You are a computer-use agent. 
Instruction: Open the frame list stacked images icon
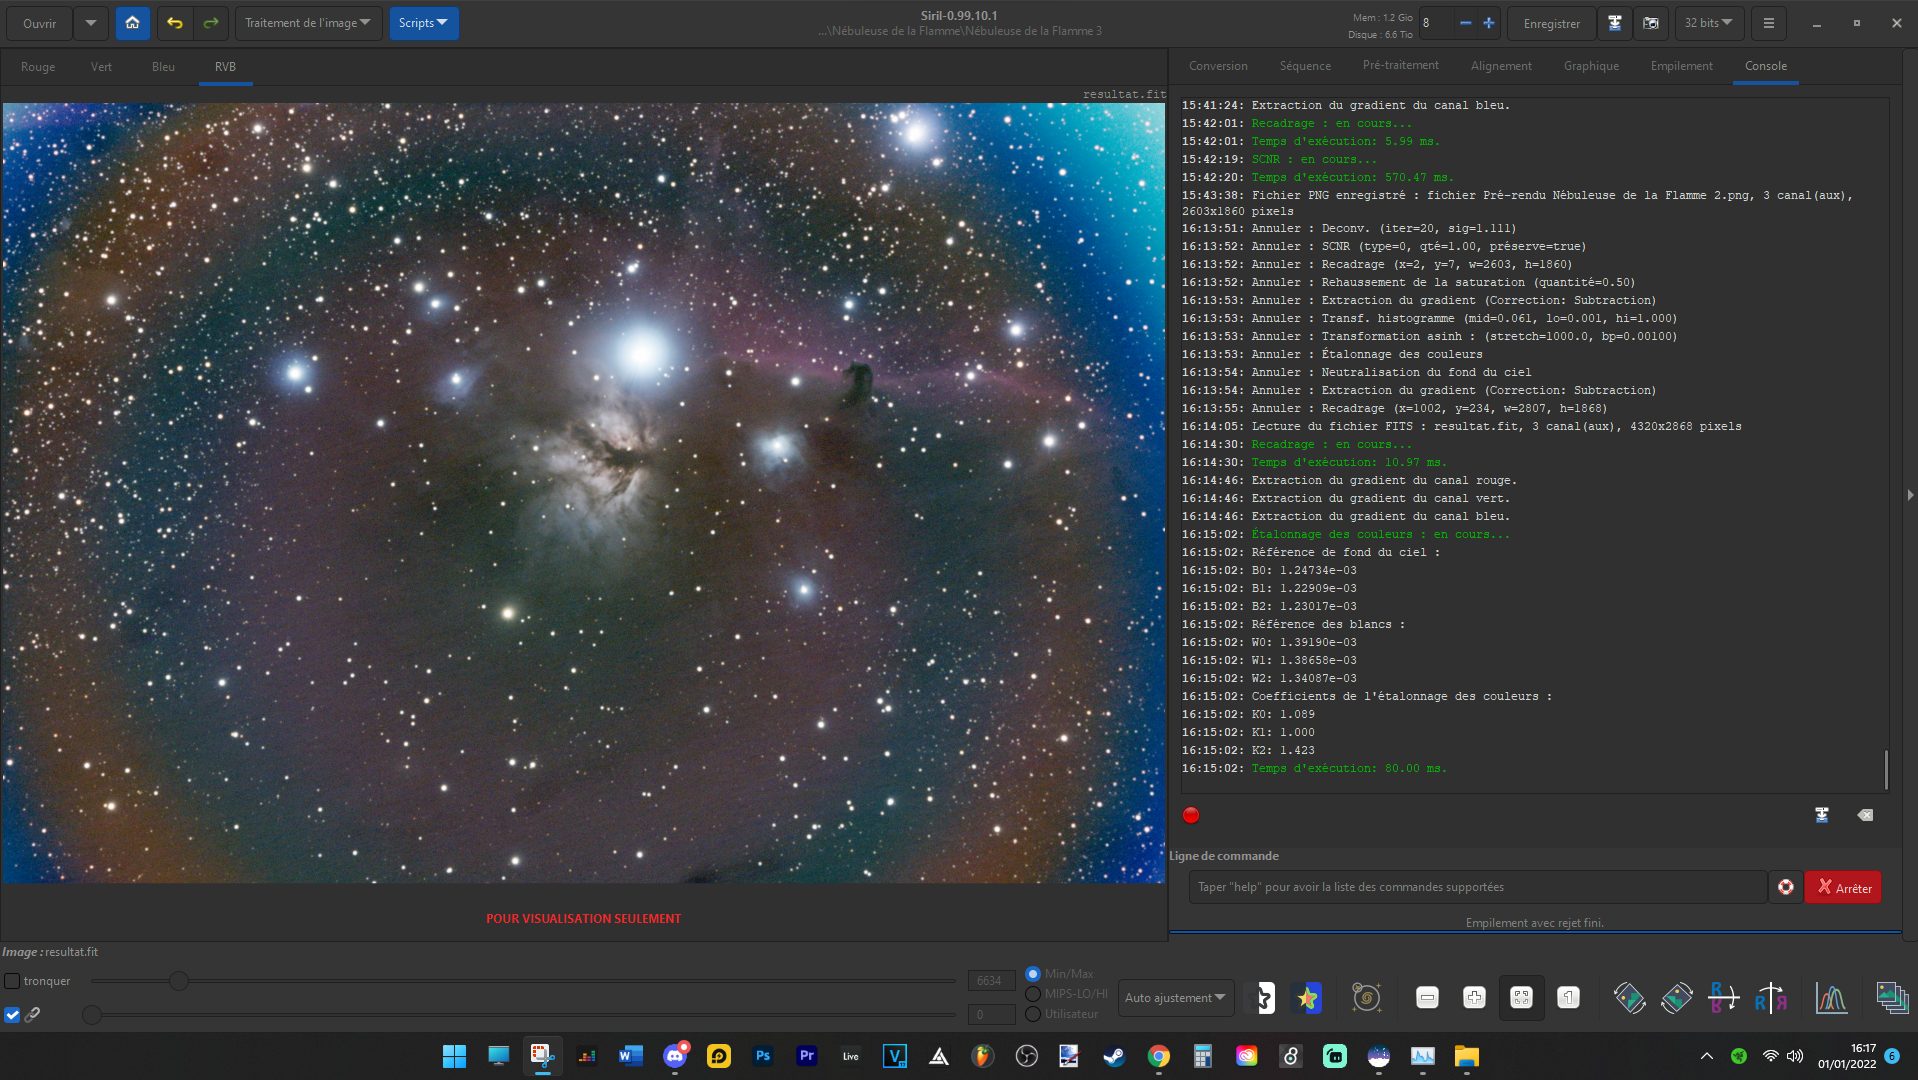1892,998
